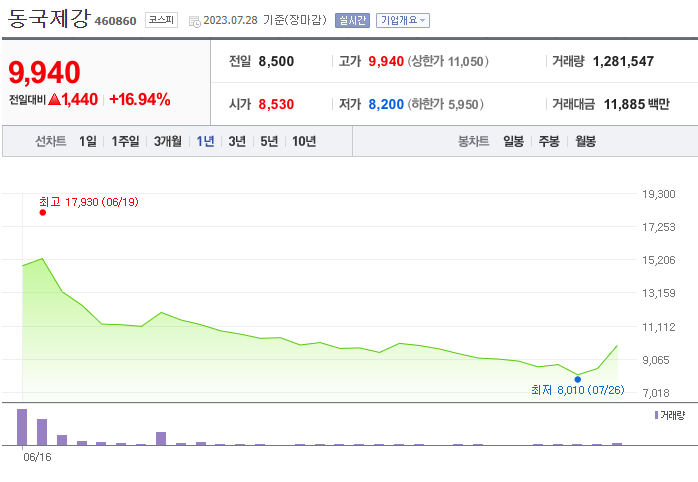
Task: Click the current price 9,940 in large red
Action: [x=45, y=72]
